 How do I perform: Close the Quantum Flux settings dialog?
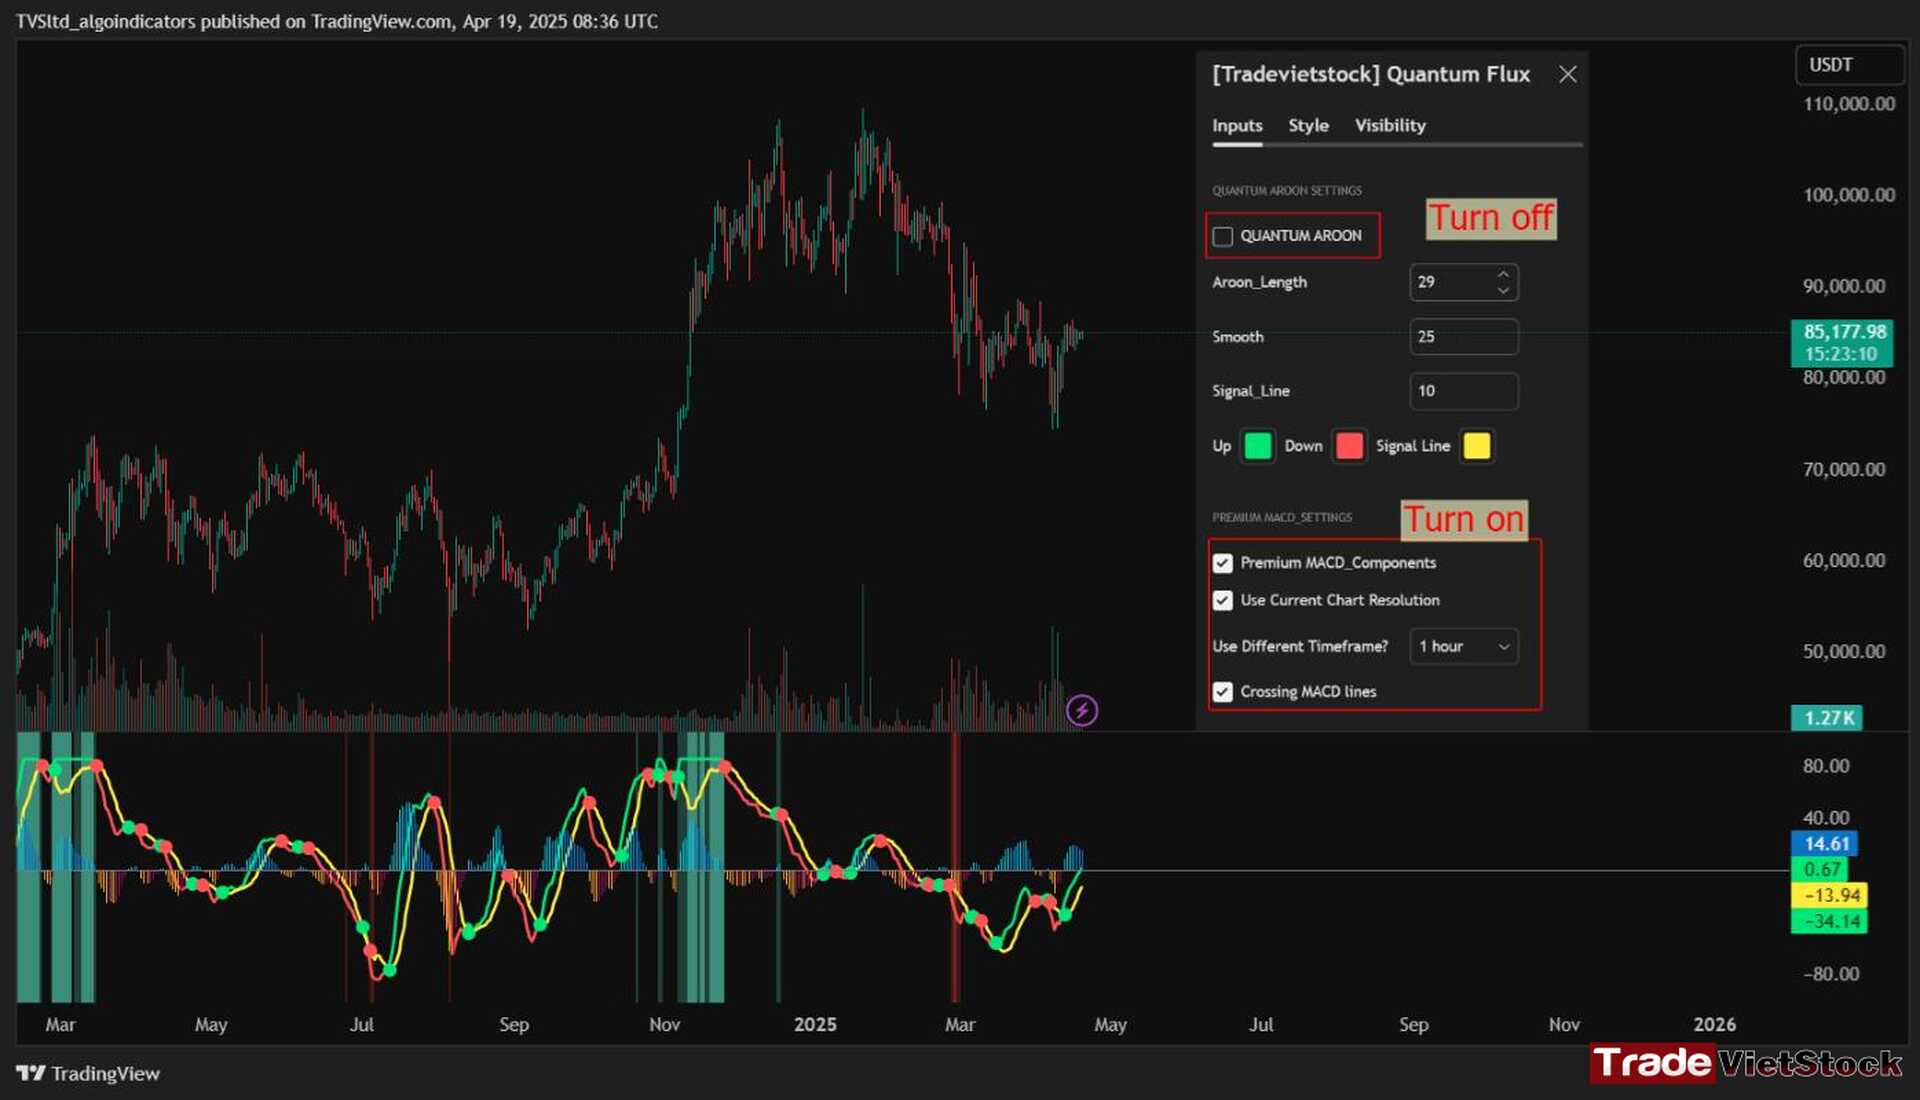point(1567,74)
